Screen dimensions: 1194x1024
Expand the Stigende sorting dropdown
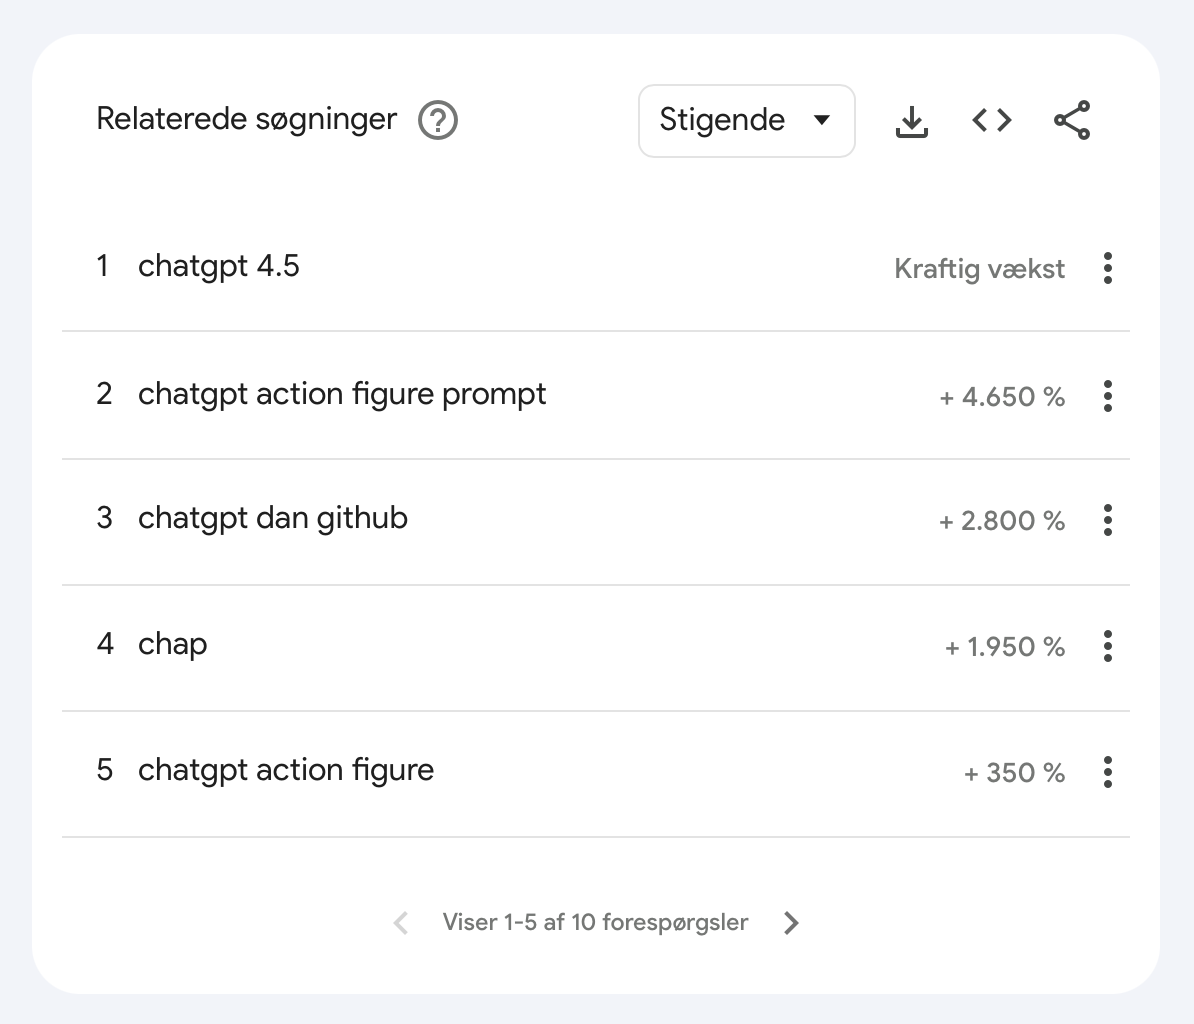[745, 121]
